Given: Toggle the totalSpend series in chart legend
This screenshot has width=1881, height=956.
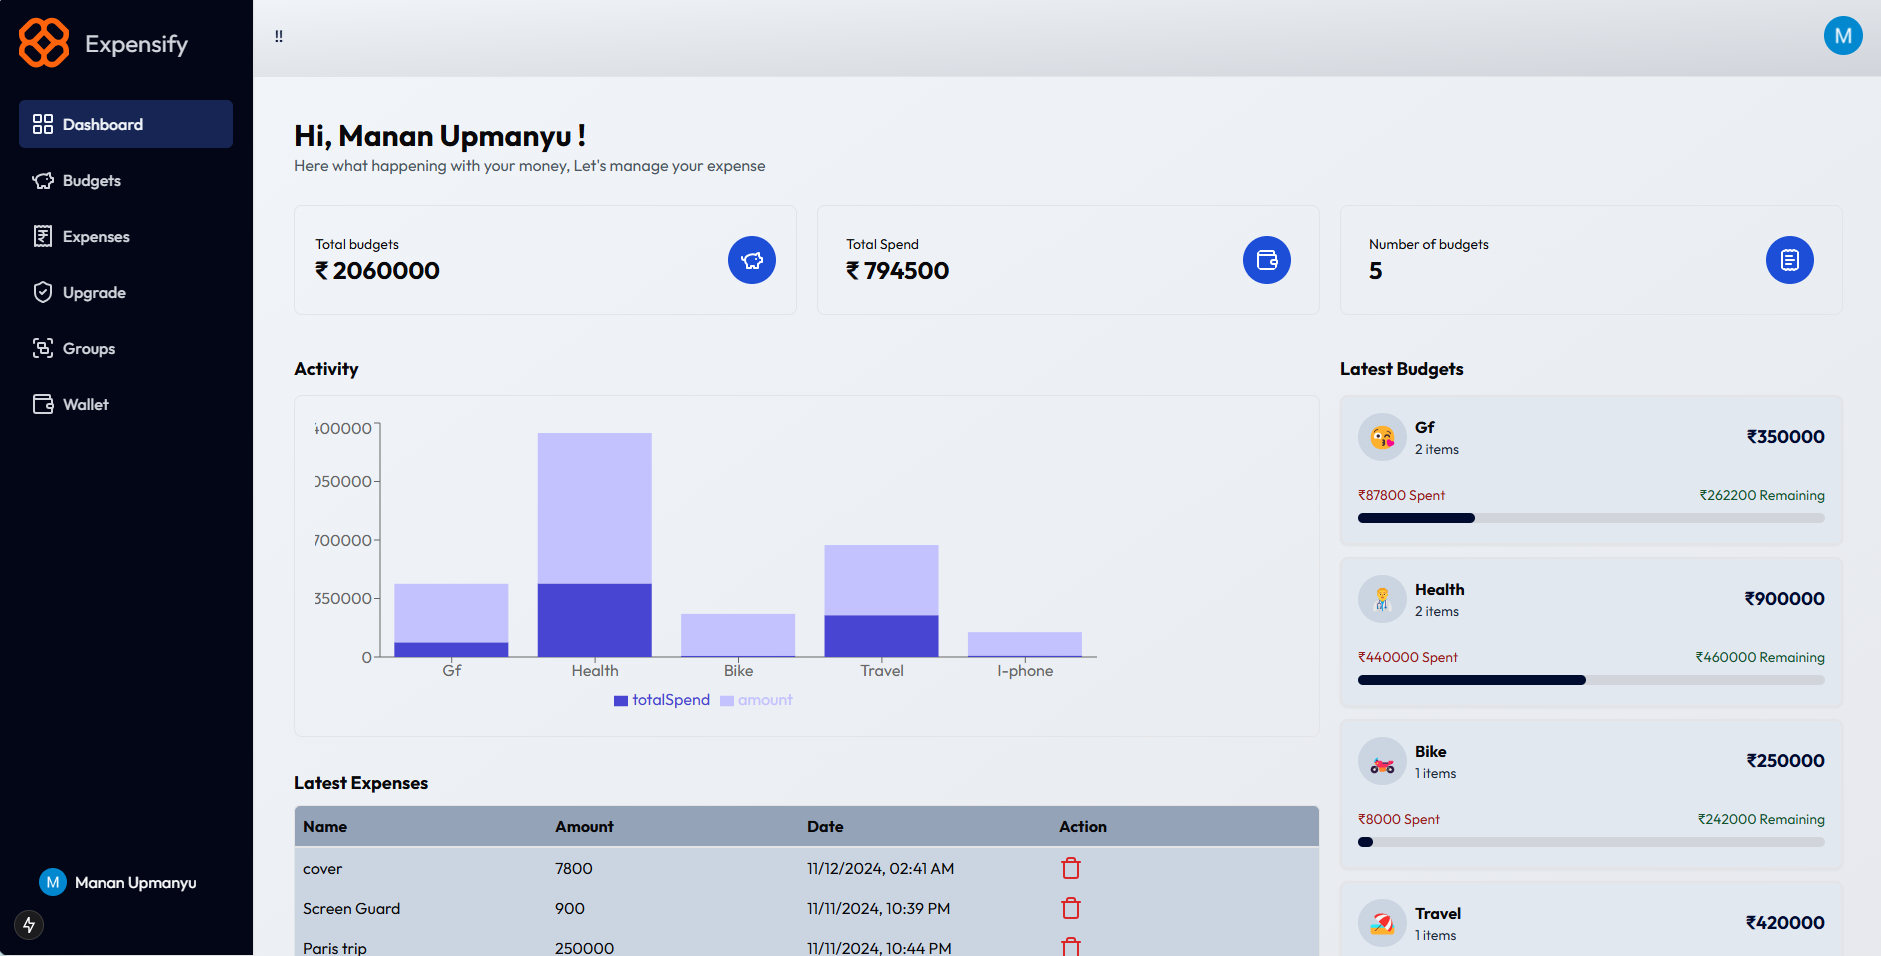Looking at the screenshot, I should coord(661,700).
